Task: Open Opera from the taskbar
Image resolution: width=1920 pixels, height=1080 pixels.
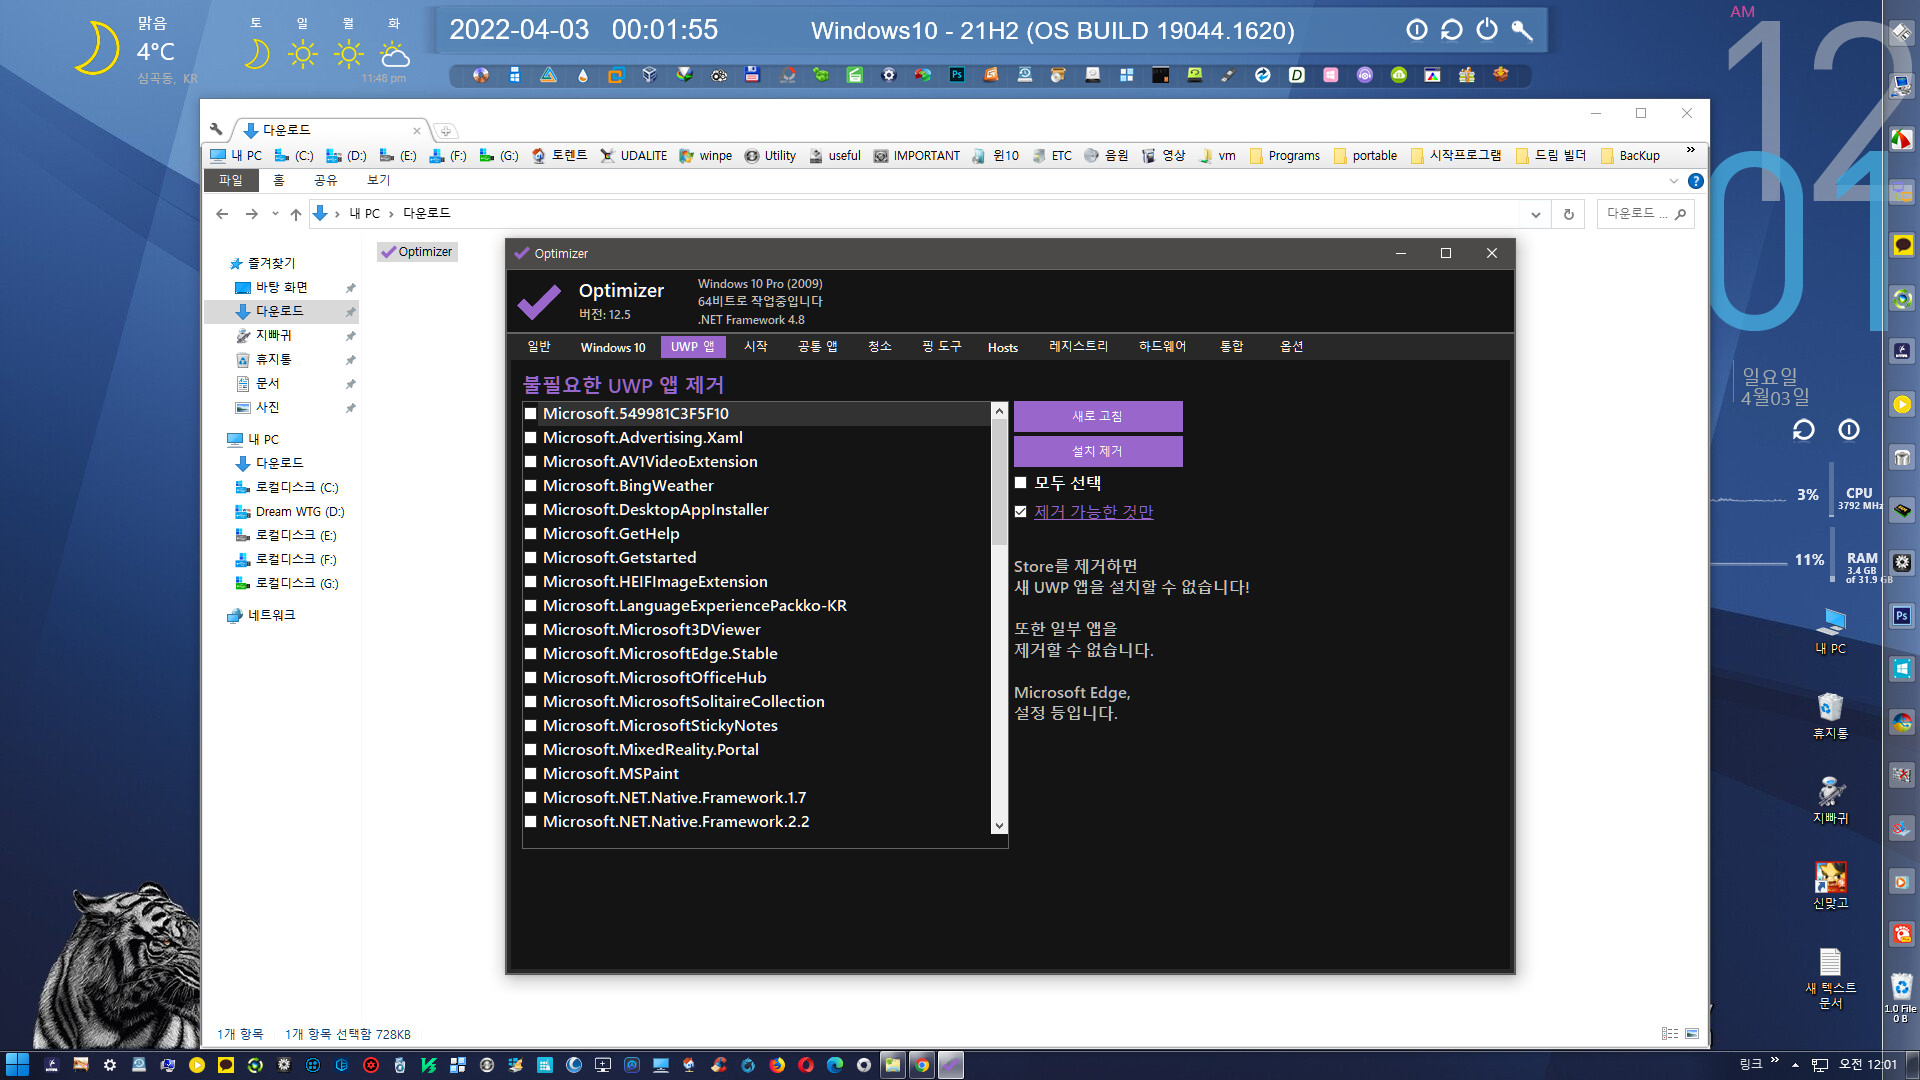Action: click(806, 1065)
